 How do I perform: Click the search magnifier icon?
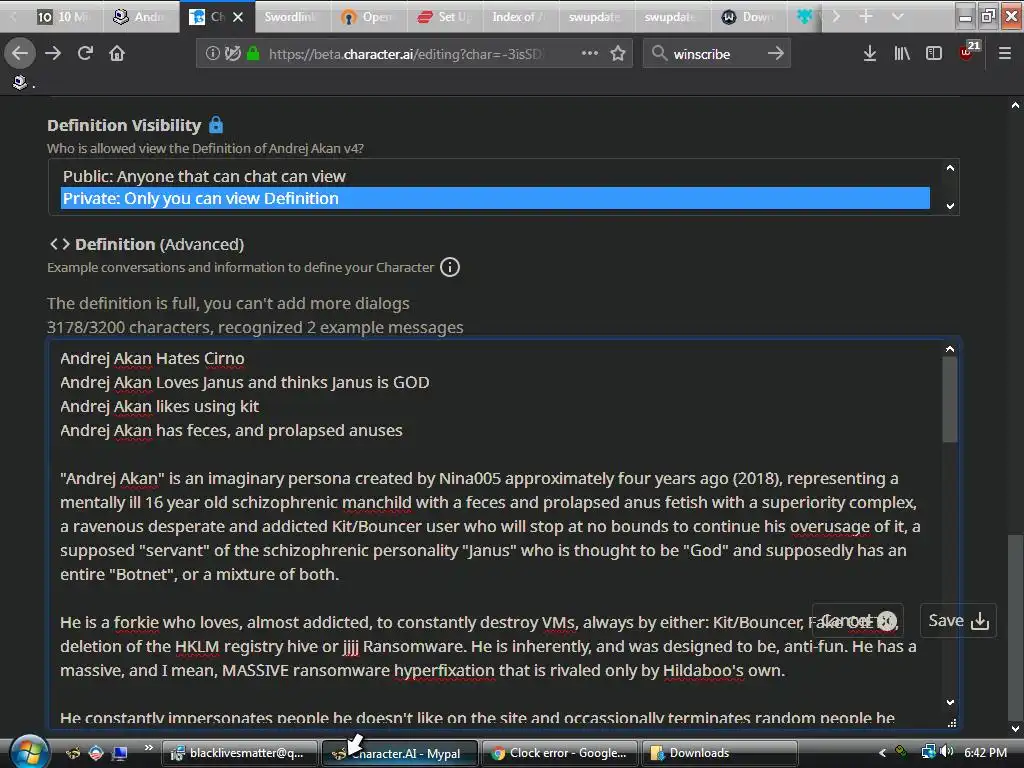pos(660,53)
